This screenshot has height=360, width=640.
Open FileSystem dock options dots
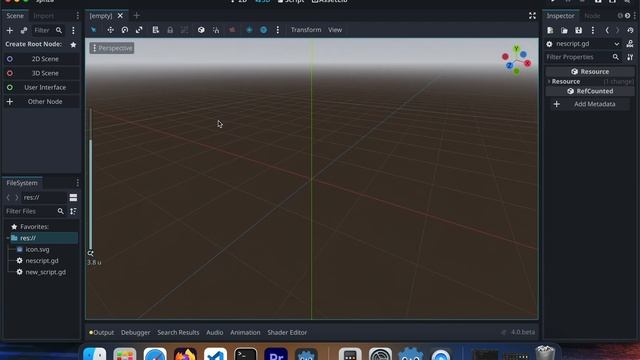click(x=77, y=183)
